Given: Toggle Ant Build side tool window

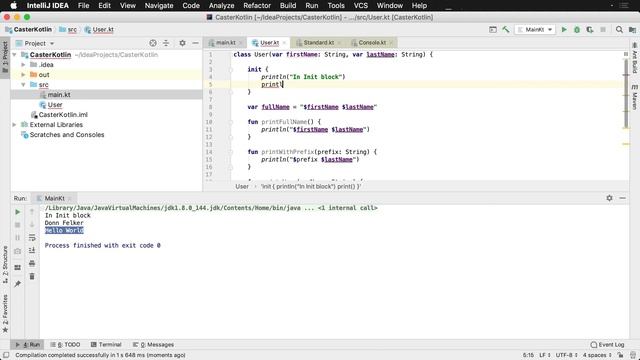Looking at the screenshot, I should (x=635, y=58).
